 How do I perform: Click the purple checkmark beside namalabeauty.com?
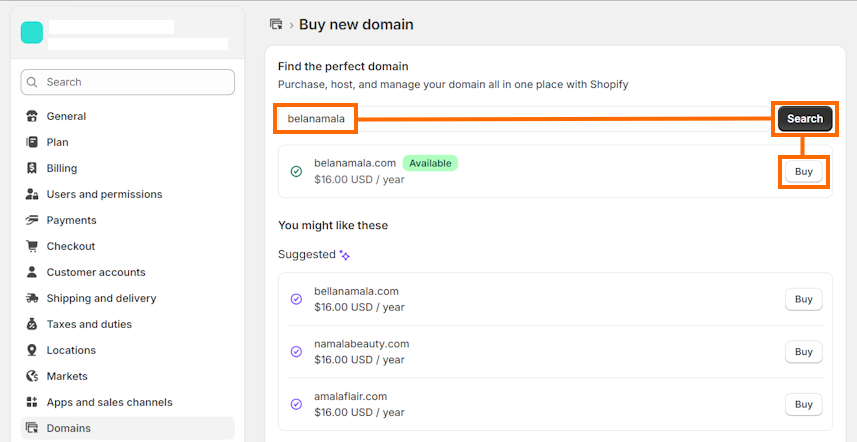pos(296,352)
